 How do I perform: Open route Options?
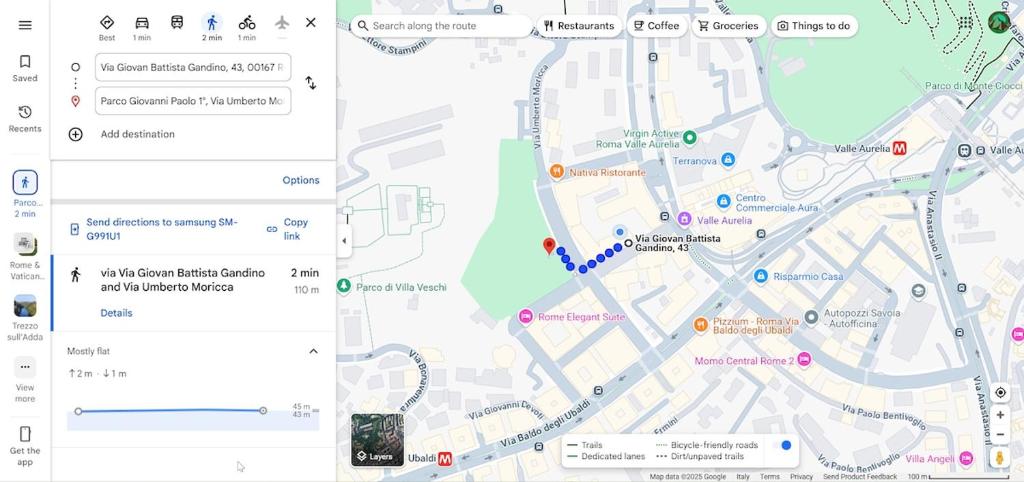coord(300,180)
